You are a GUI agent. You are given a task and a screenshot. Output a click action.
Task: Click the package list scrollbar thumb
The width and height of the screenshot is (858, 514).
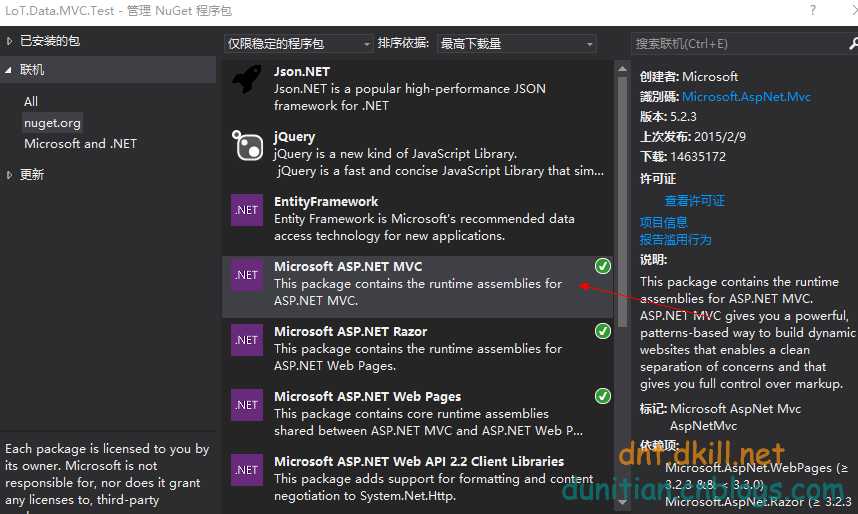pyautogui.click(x=622, y=202)
